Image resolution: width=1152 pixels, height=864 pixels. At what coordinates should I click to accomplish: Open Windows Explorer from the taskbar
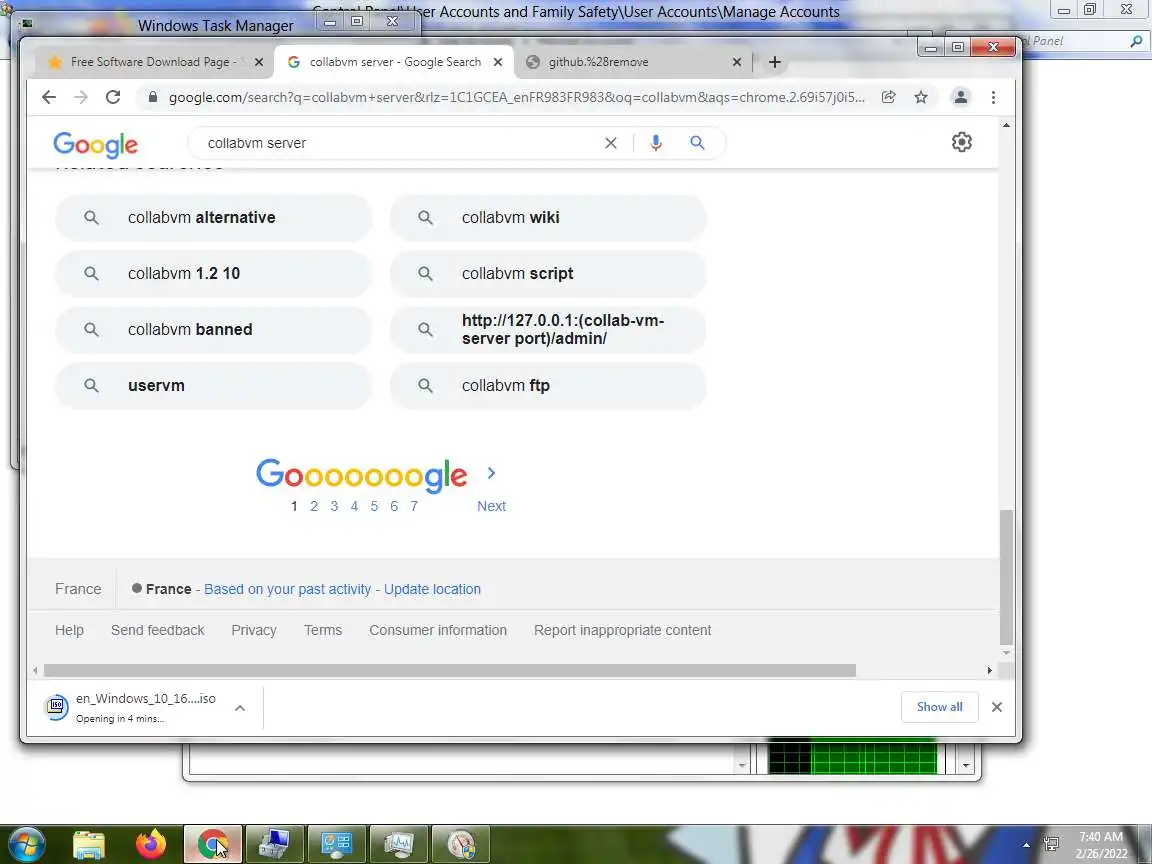[89, 844]
